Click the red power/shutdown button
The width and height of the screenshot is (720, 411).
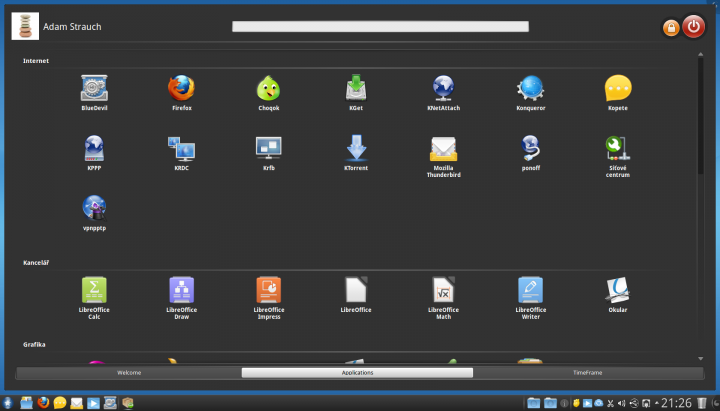tap(693, 27)
